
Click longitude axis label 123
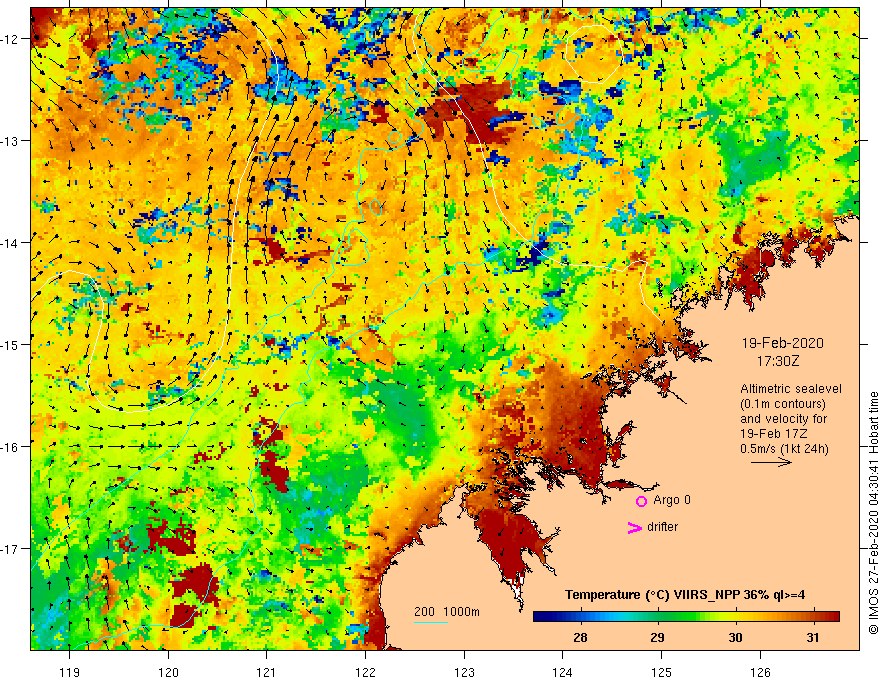[x=464, y=672]
